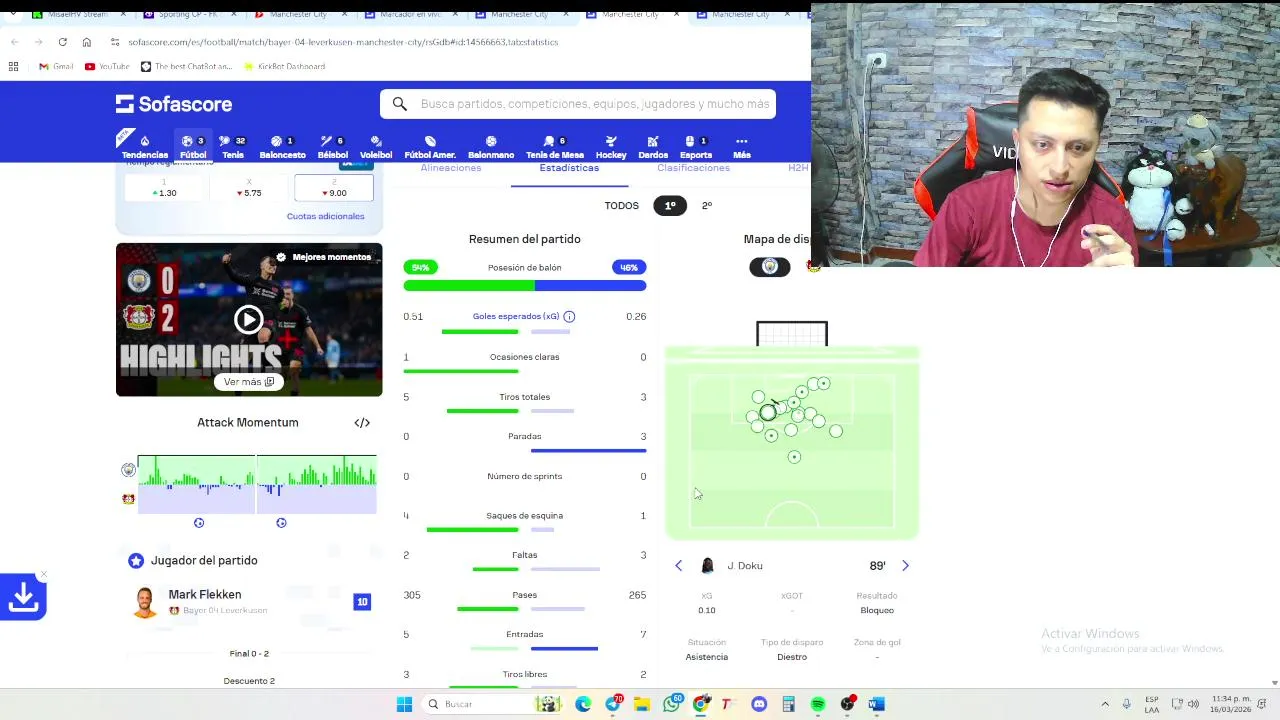Open the Tenis sport section
The width and height of the screenshot is (1280, 720).
coord(233,147)
